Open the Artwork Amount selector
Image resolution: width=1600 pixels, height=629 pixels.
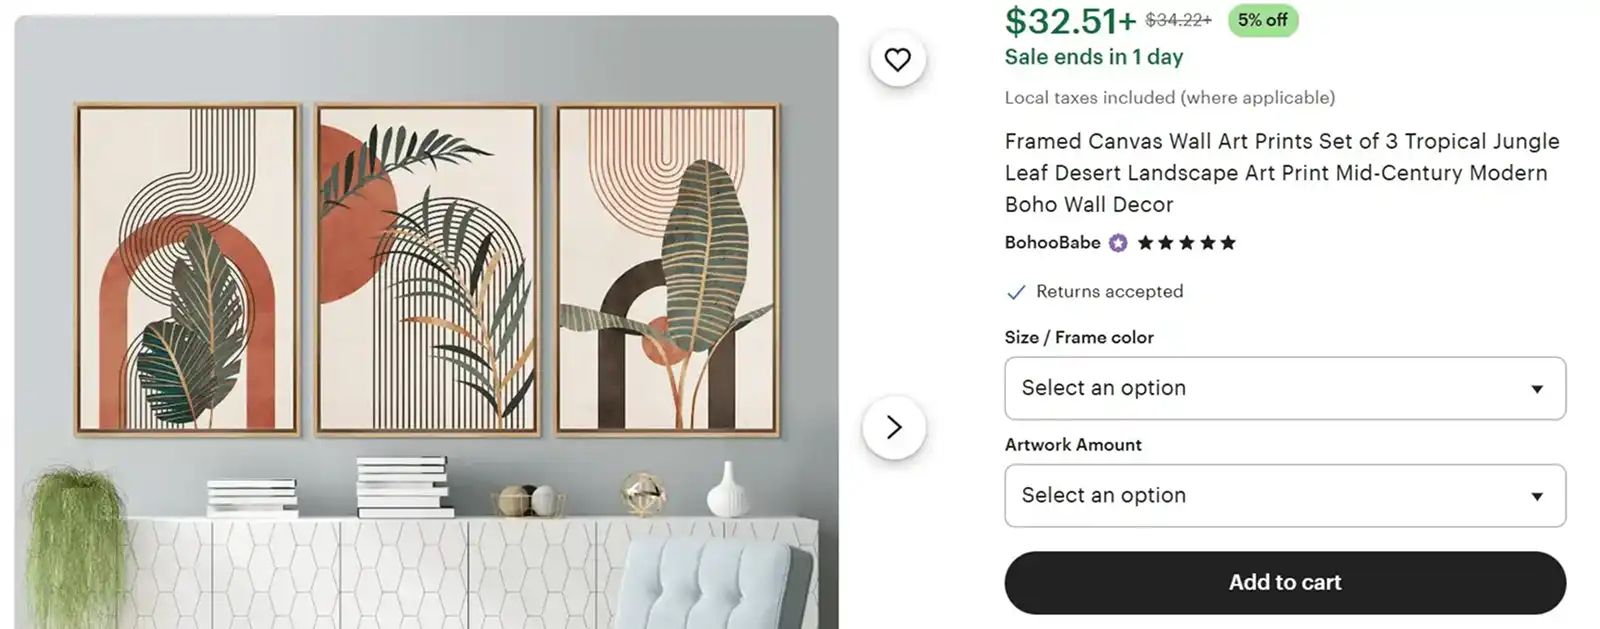(1284, 495)
